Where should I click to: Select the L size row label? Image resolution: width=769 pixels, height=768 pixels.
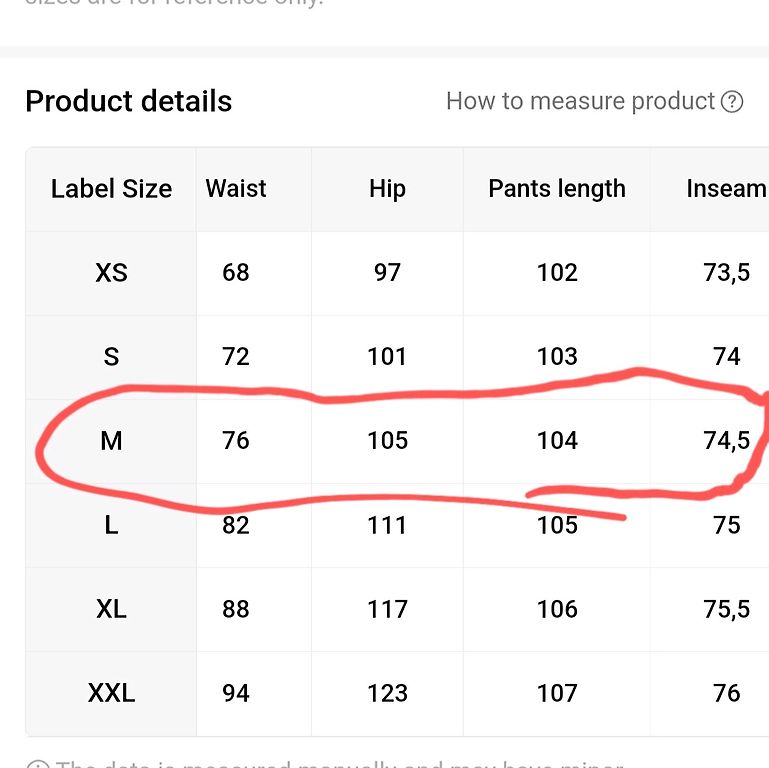(111, 525)
